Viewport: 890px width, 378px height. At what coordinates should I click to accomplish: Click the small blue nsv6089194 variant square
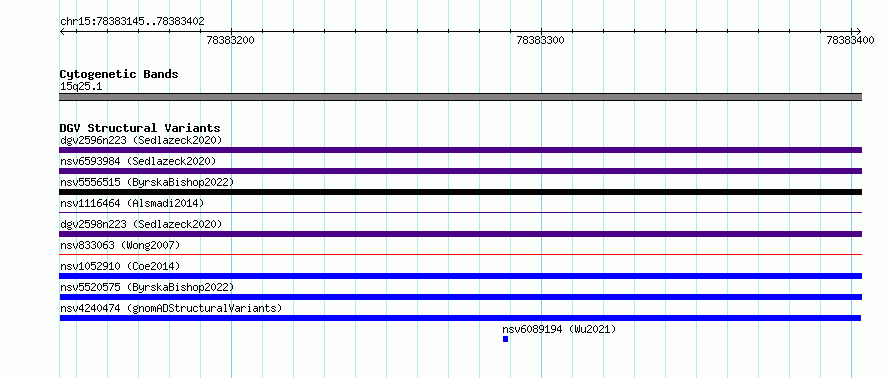[x=505, y=339]
